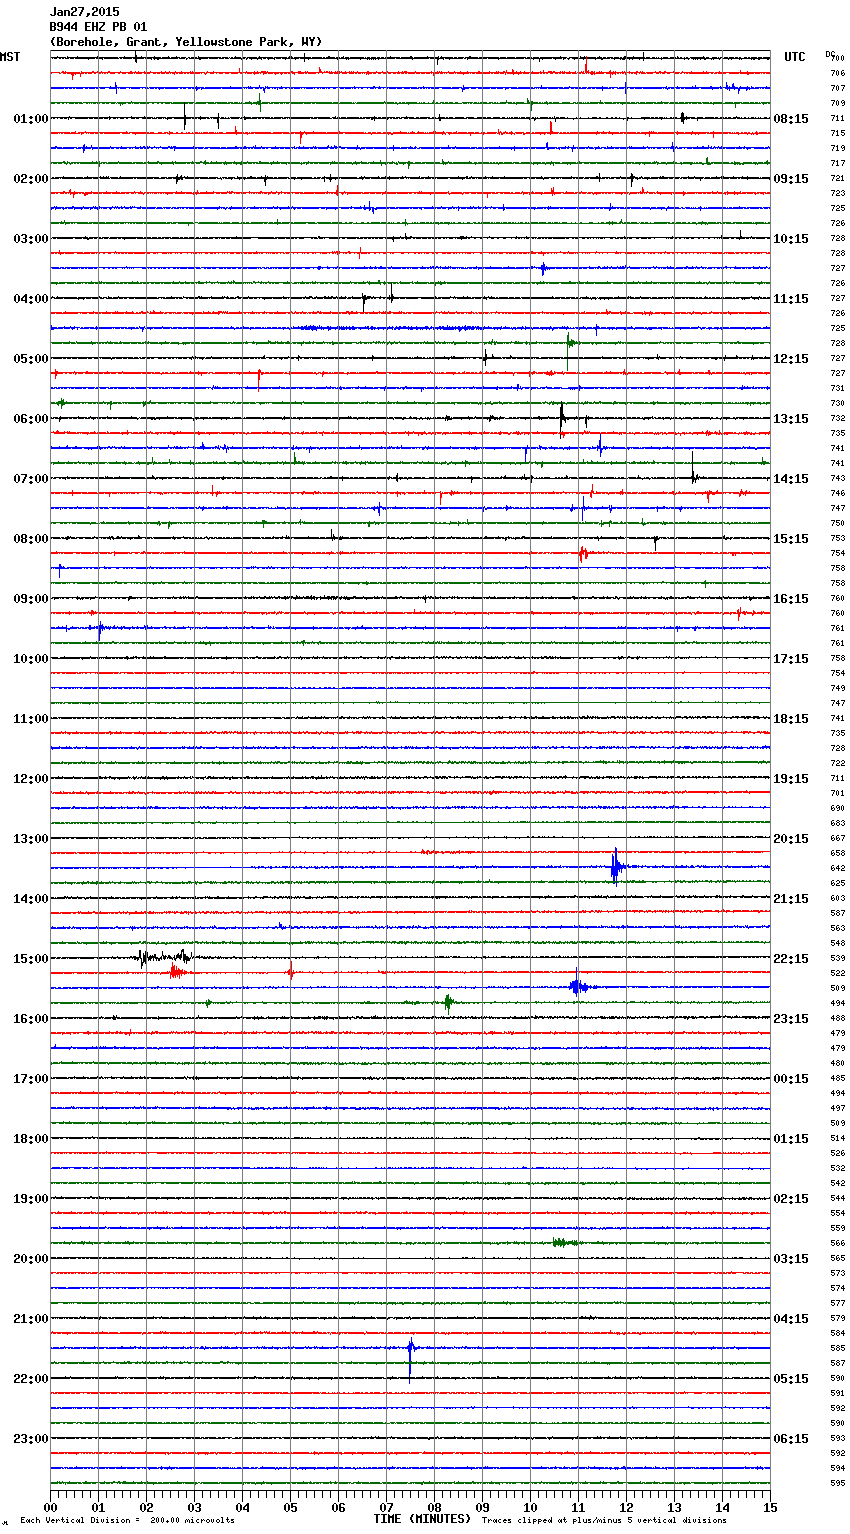Select the 19:00 MST row label

(30, 1199)
